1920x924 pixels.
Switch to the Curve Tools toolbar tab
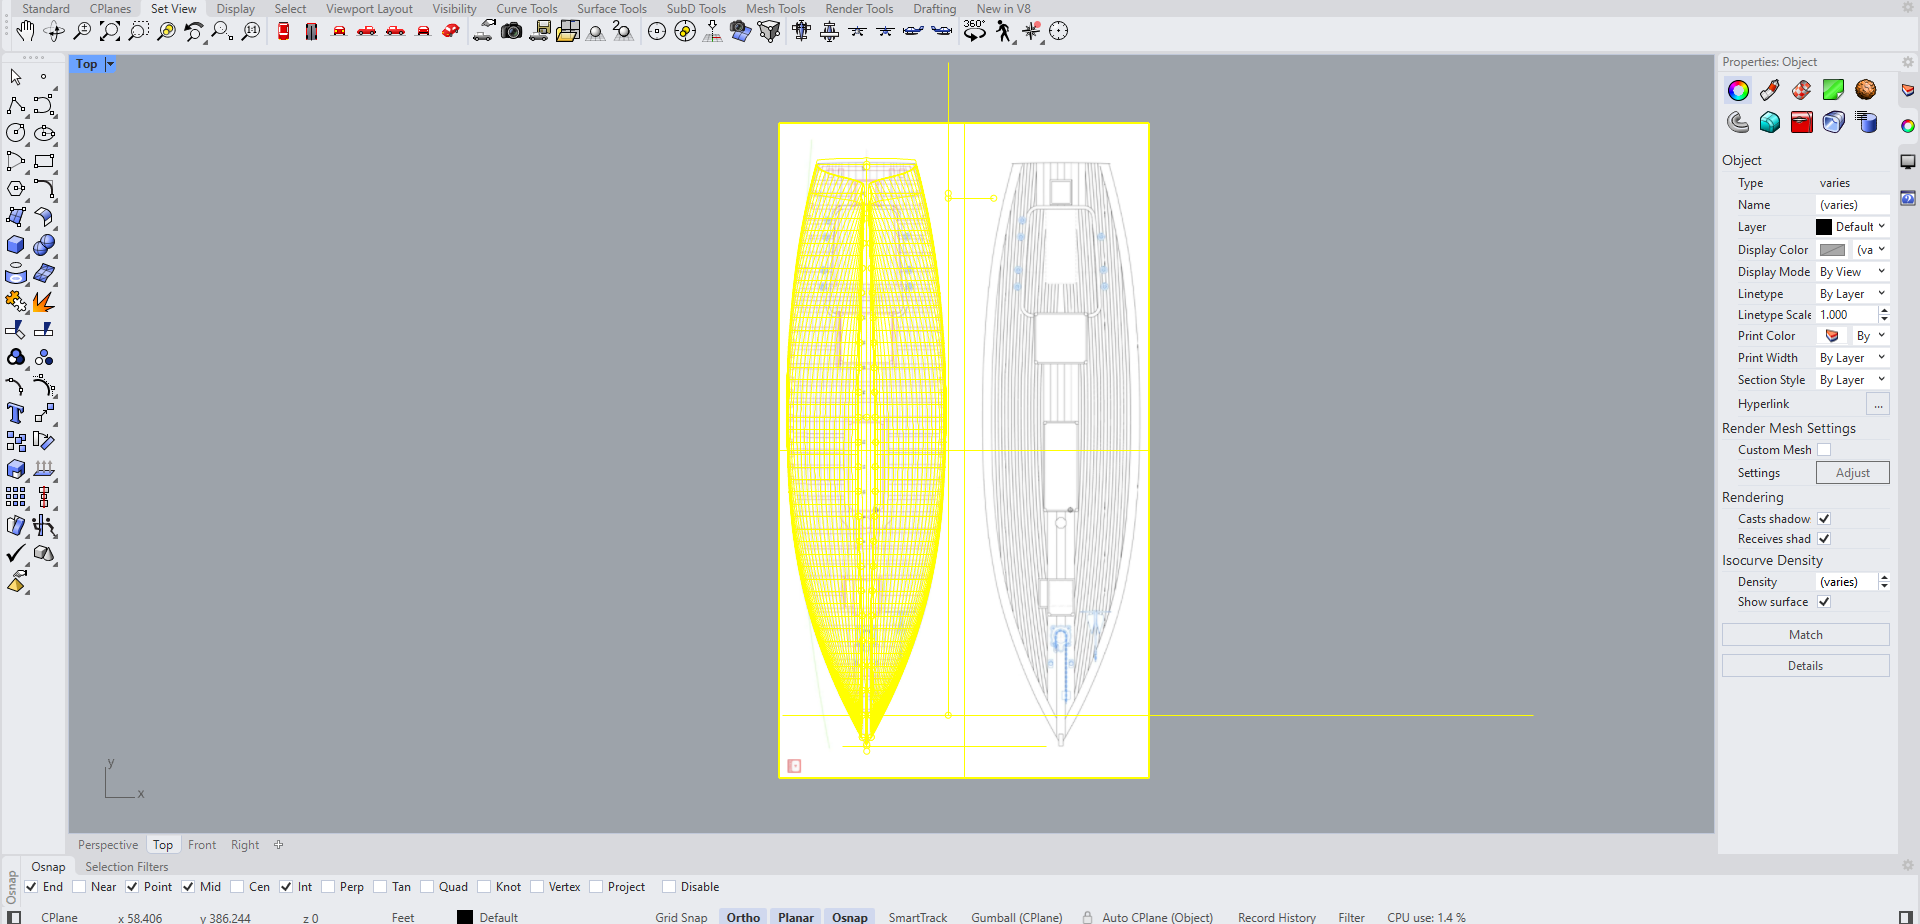526,9
